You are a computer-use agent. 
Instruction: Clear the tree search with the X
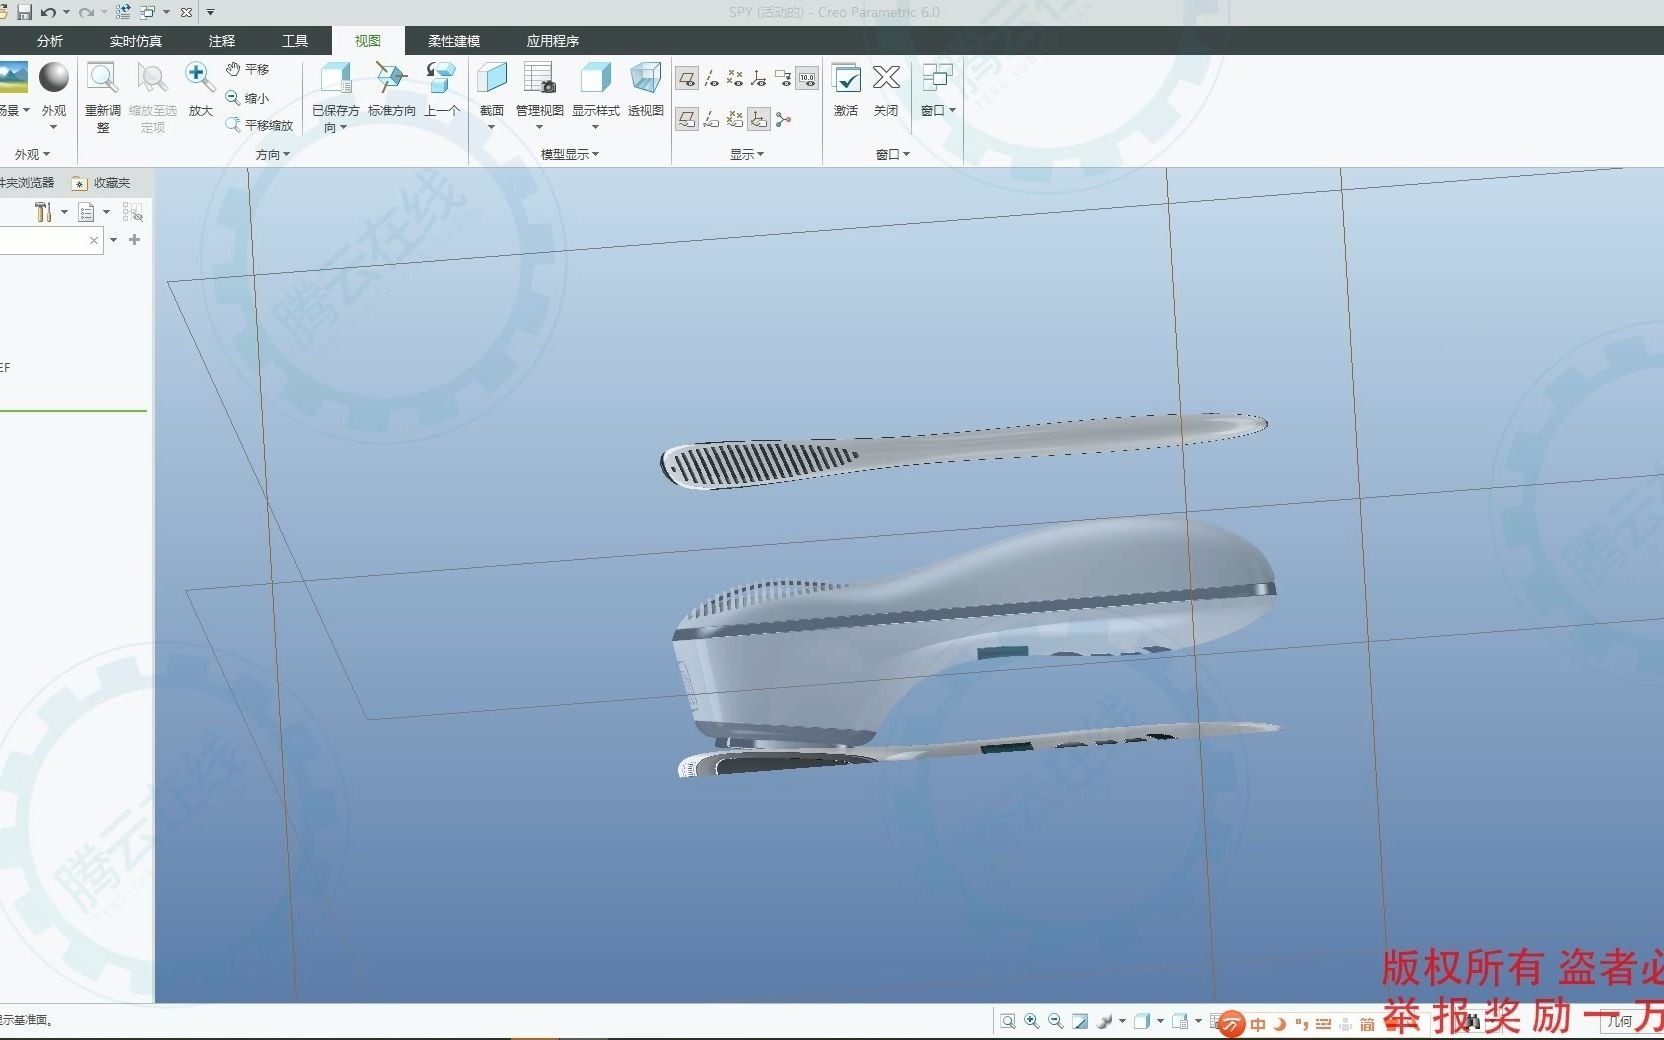pos(94,241)
